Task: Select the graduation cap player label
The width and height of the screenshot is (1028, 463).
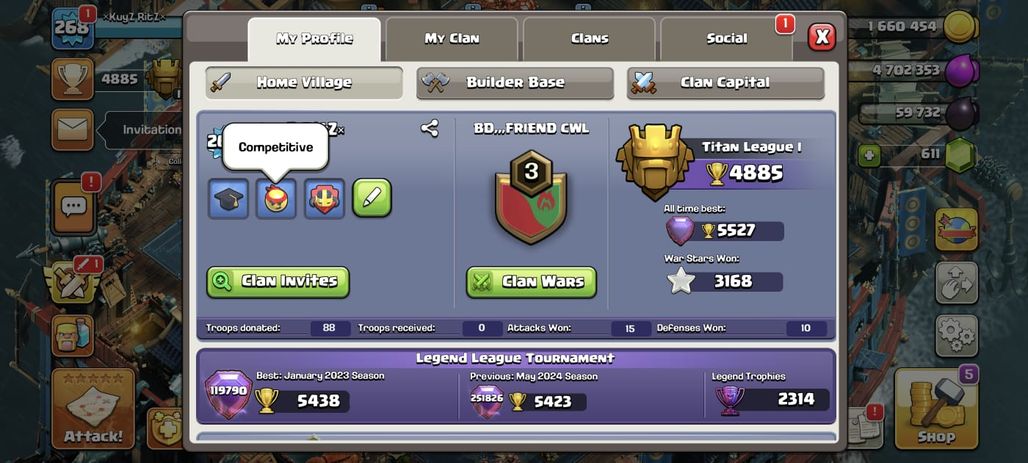Action: (x=228, y=199)
